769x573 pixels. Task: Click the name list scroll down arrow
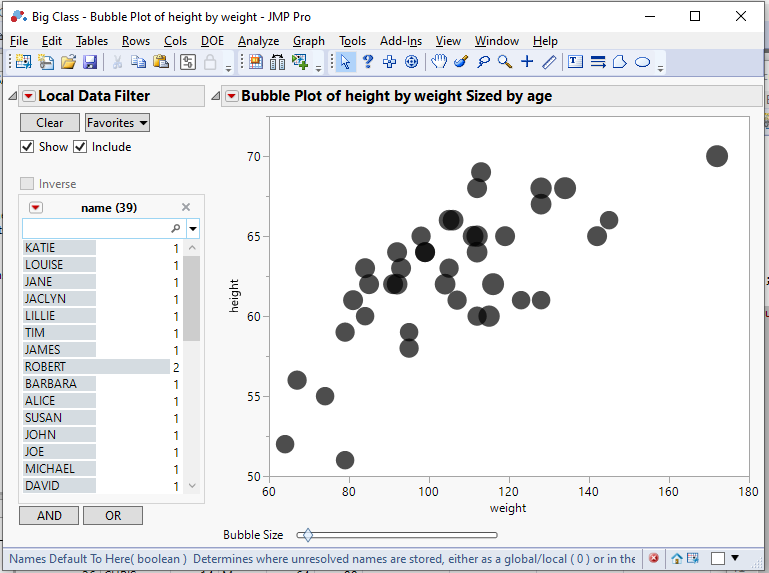pyautogui.click(x=192, y=486)
